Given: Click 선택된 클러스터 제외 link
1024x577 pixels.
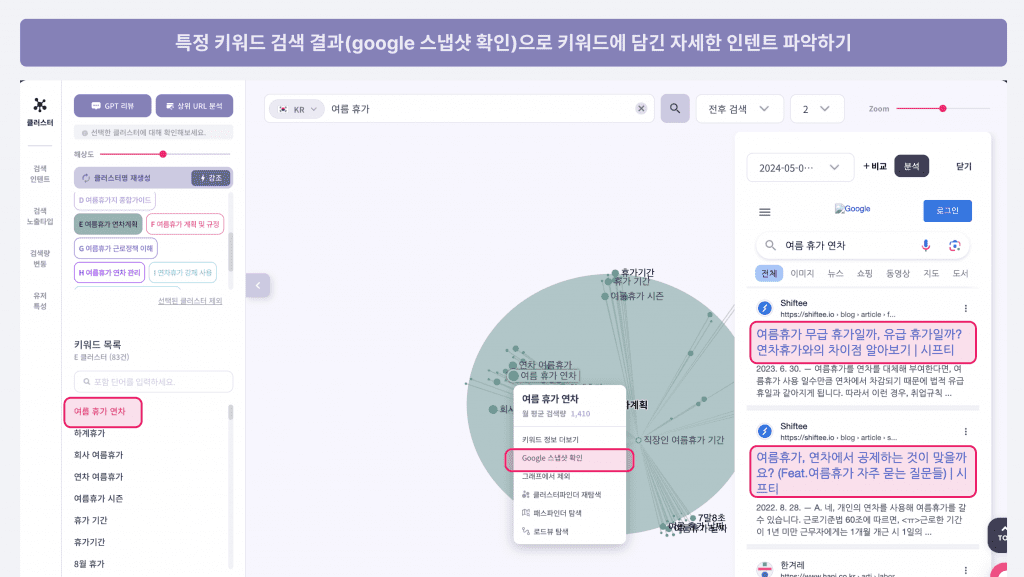Looking at the screenshot, I should point(190,301).
